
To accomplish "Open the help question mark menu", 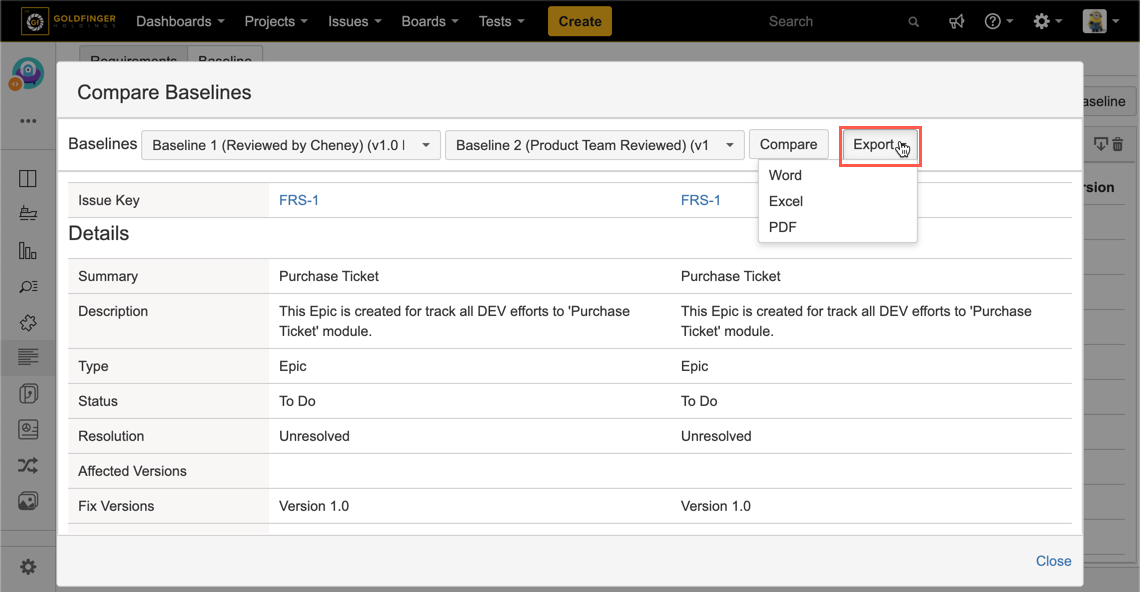I will tap(998, 21).
